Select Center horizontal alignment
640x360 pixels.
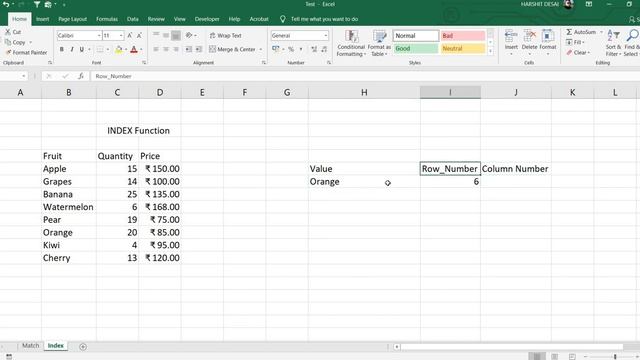(166, 49)
